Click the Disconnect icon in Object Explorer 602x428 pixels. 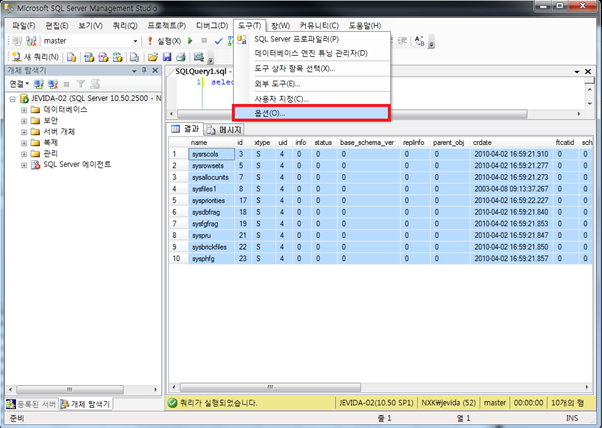tap(53, 84)
